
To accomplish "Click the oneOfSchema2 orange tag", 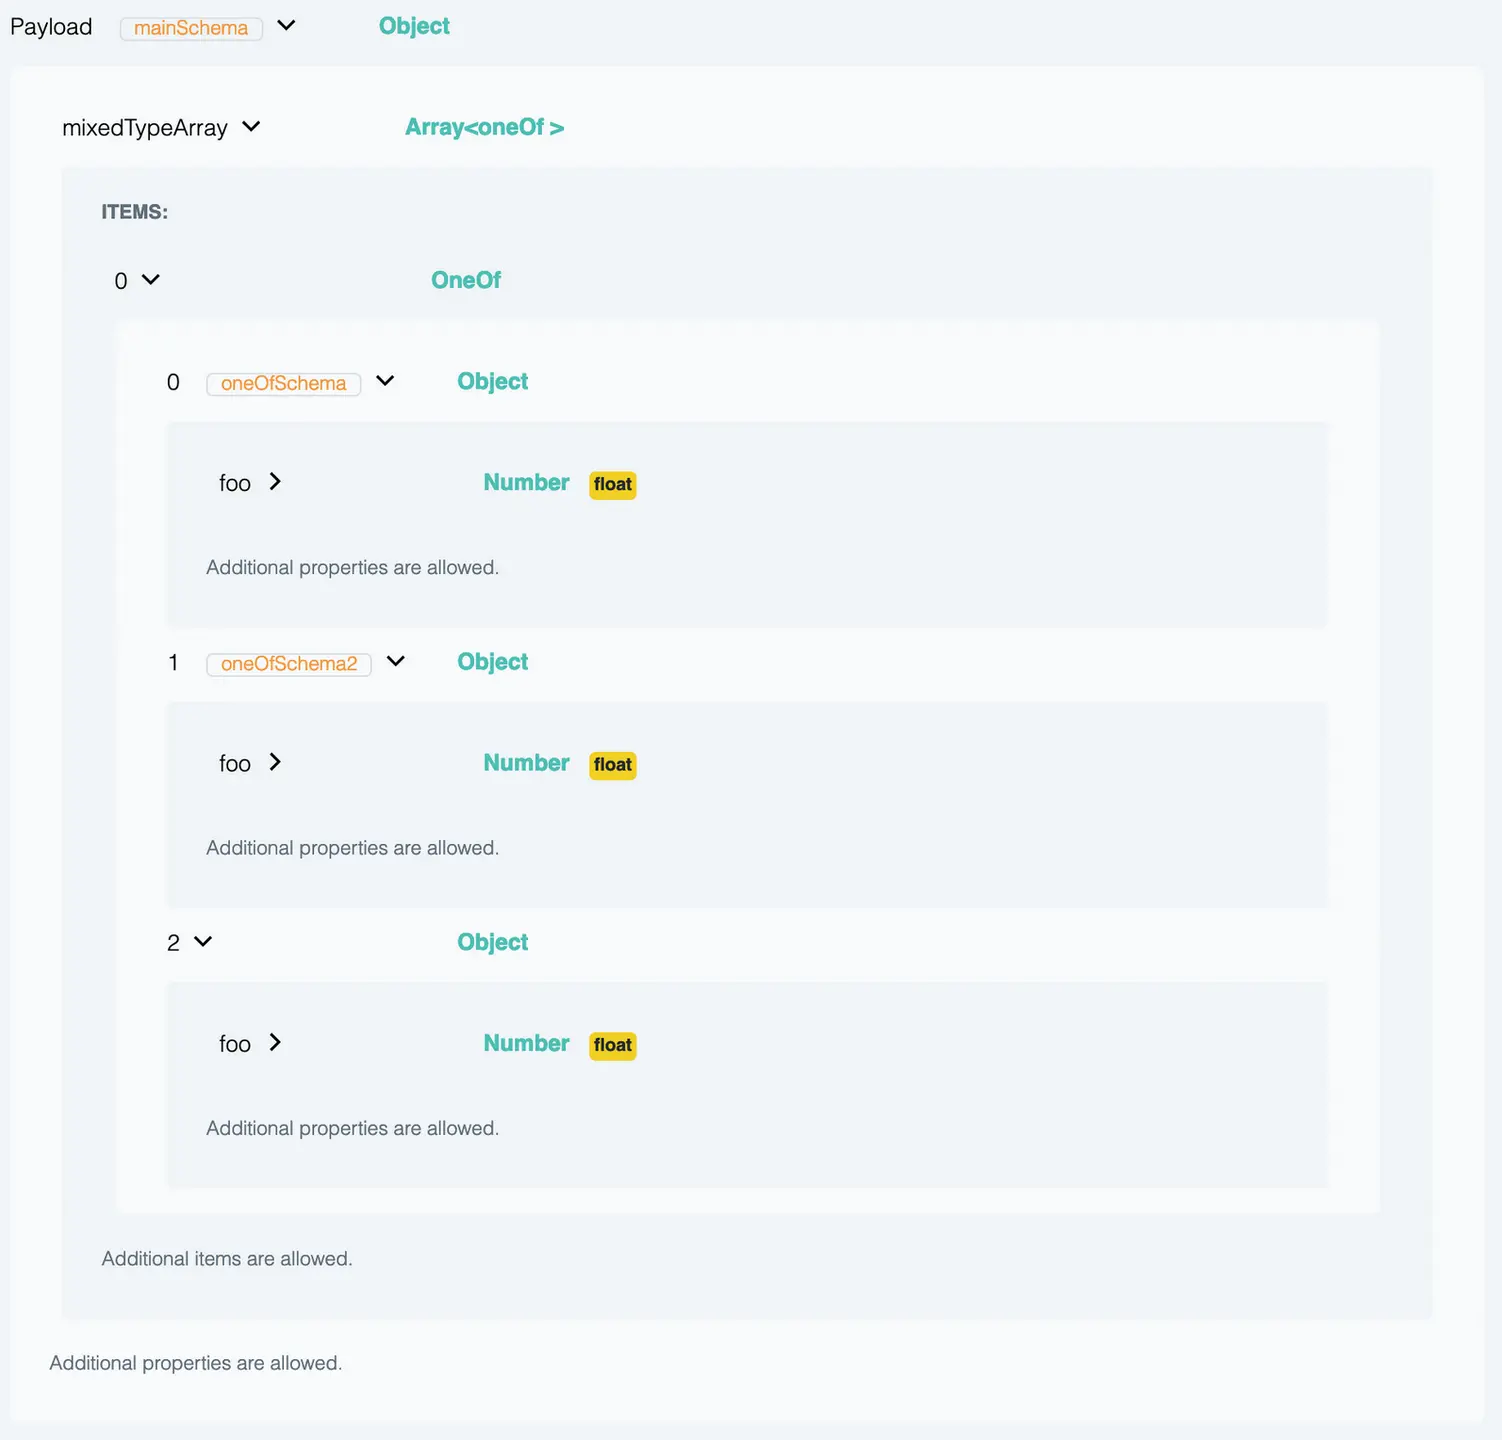I will (289, 664).
